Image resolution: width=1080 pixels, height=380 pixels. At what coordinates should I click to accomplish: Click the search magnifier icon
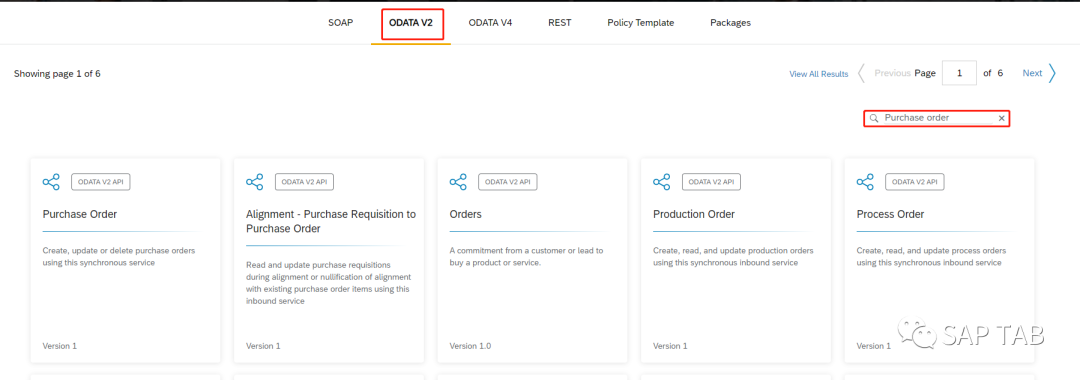[873, 118]
